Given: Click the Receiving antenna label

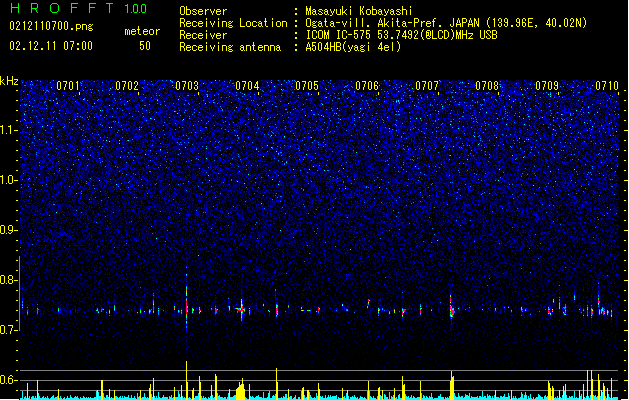Looking at the screenshot, I should 230,47.
